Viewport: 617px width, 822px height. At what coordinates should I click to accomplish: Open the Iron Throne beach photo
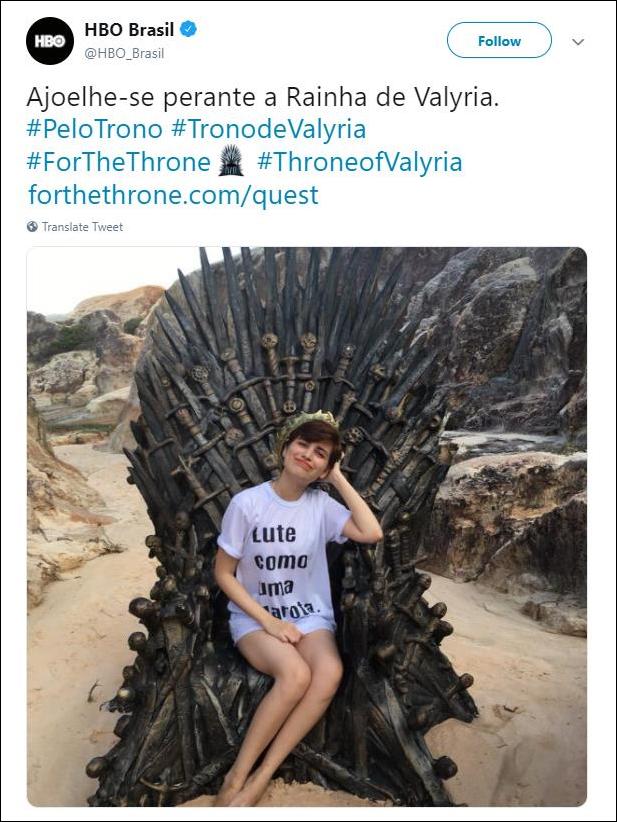(306, 526)
